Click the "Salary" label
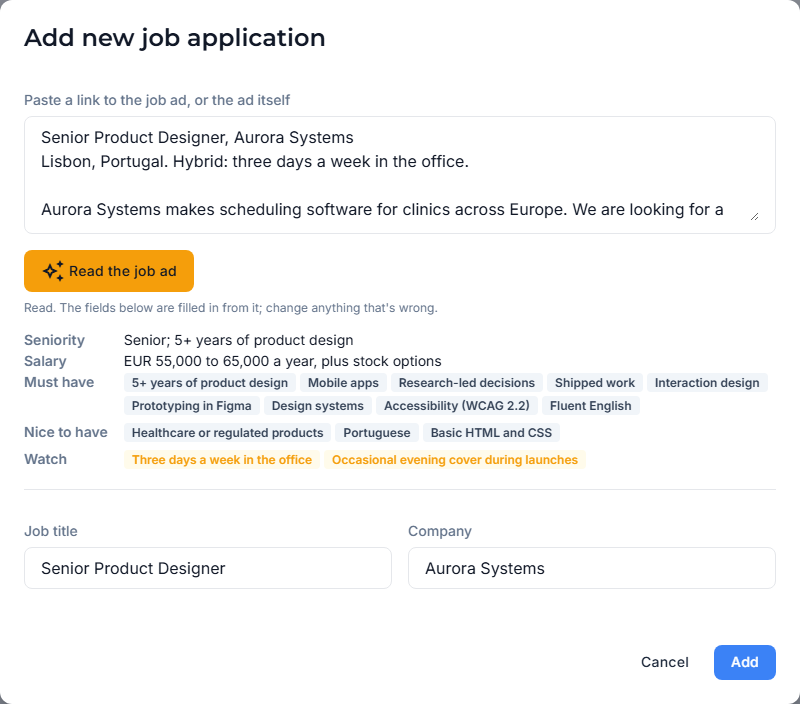The image size is (800, 704). pos(45,361)
